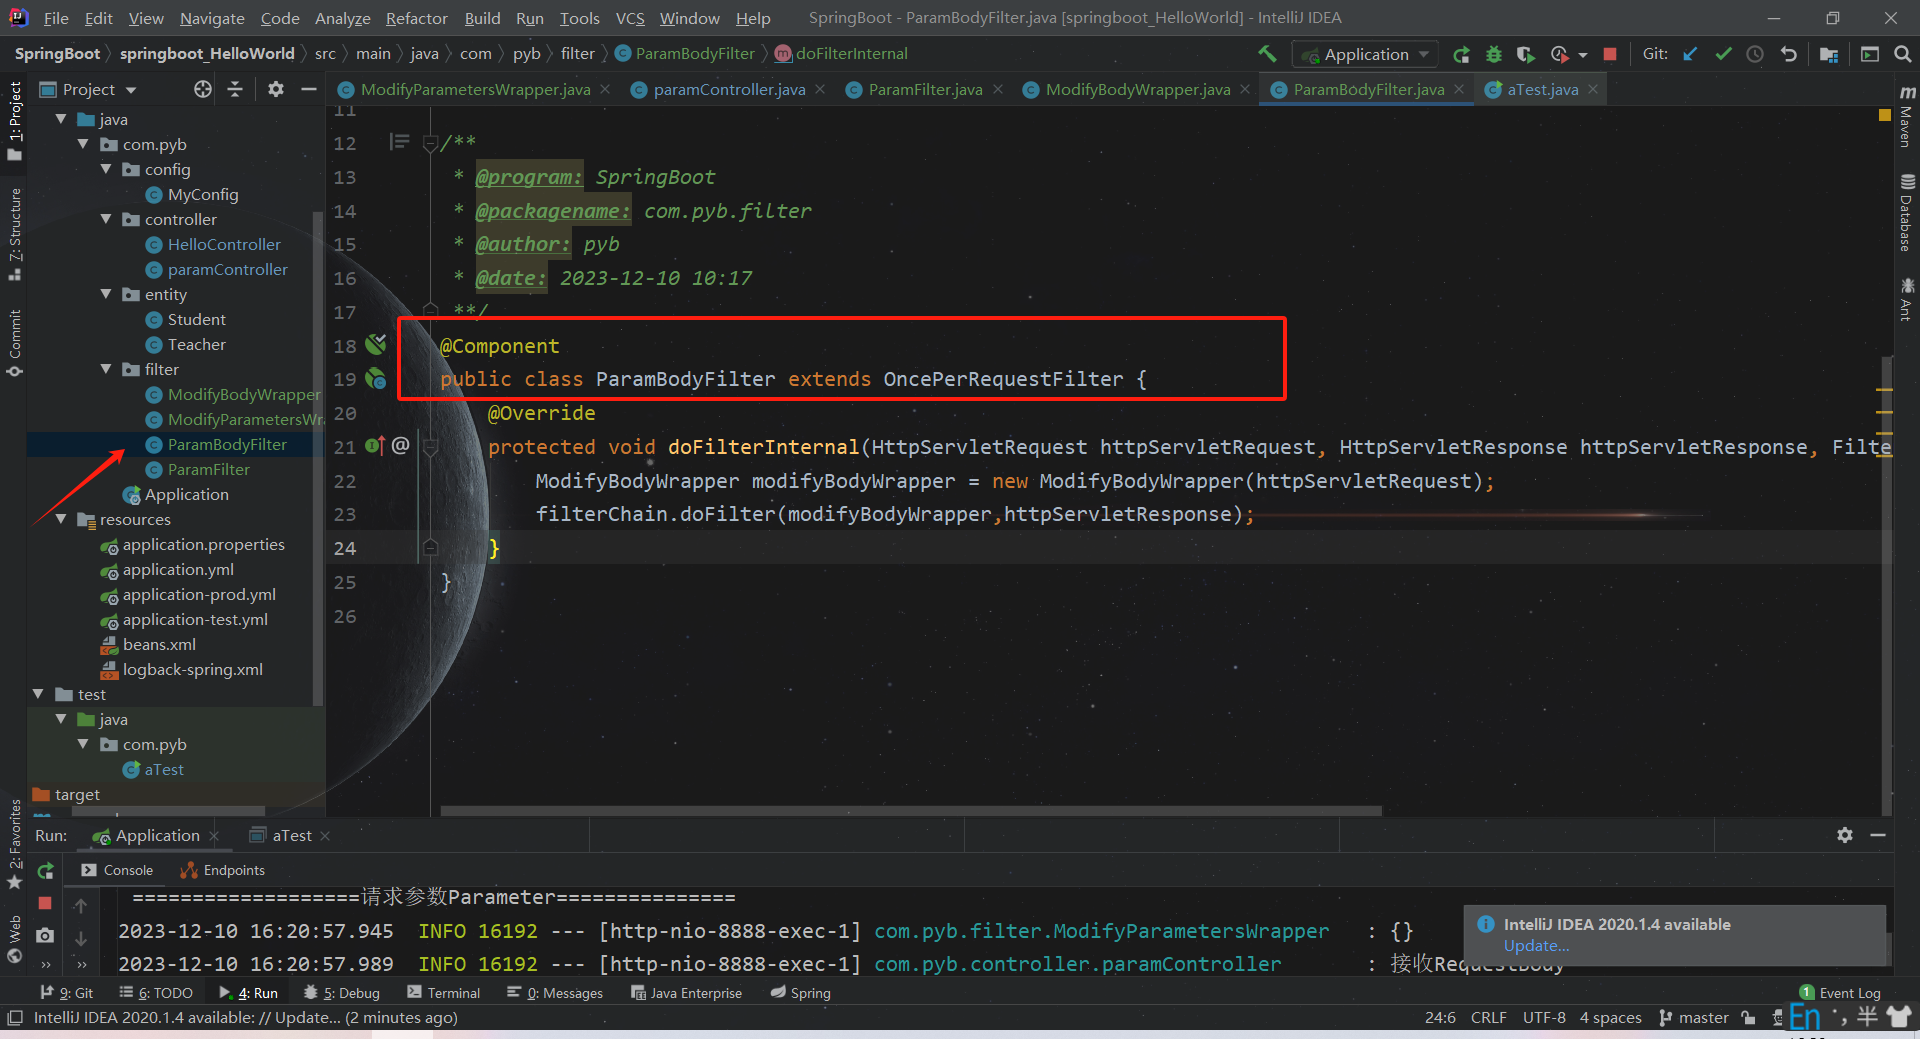The image size is (1920, 1039).
Task: Open the profiler dropdown arrow
Action: (1582, 54)
